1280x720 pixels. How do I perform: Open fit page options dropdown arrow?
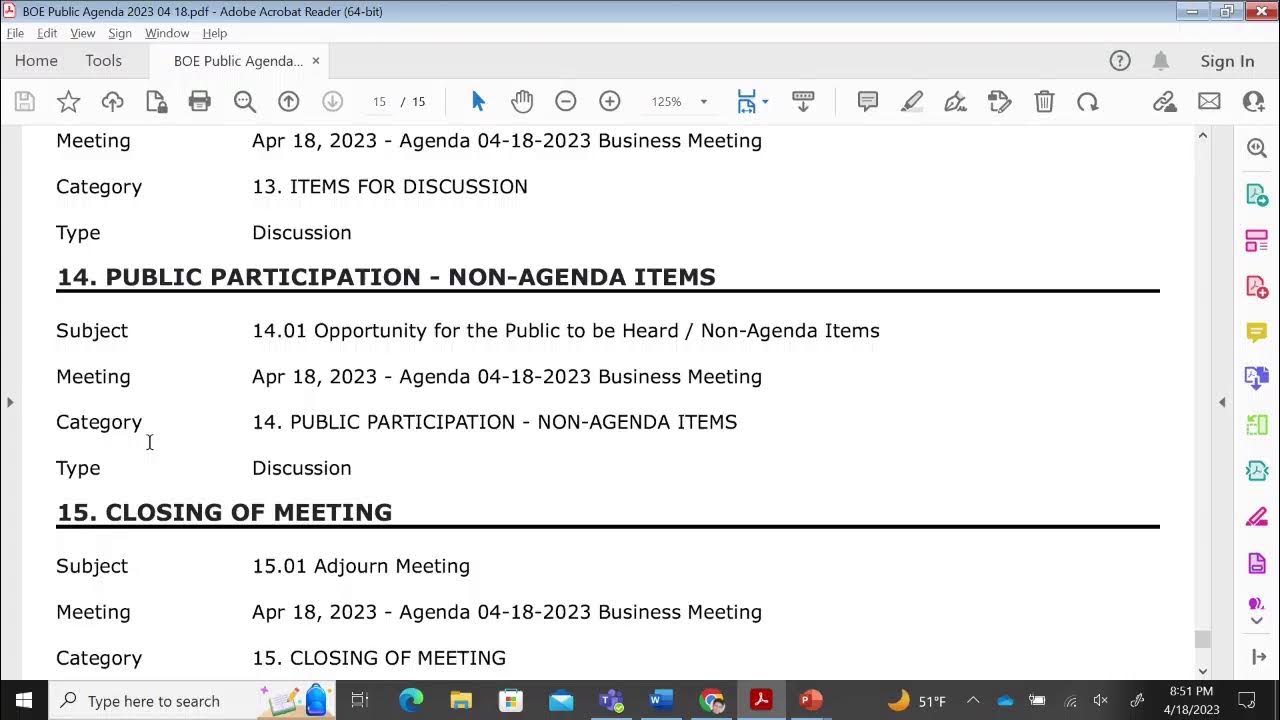pyautogui.click(x=765, y=101)
